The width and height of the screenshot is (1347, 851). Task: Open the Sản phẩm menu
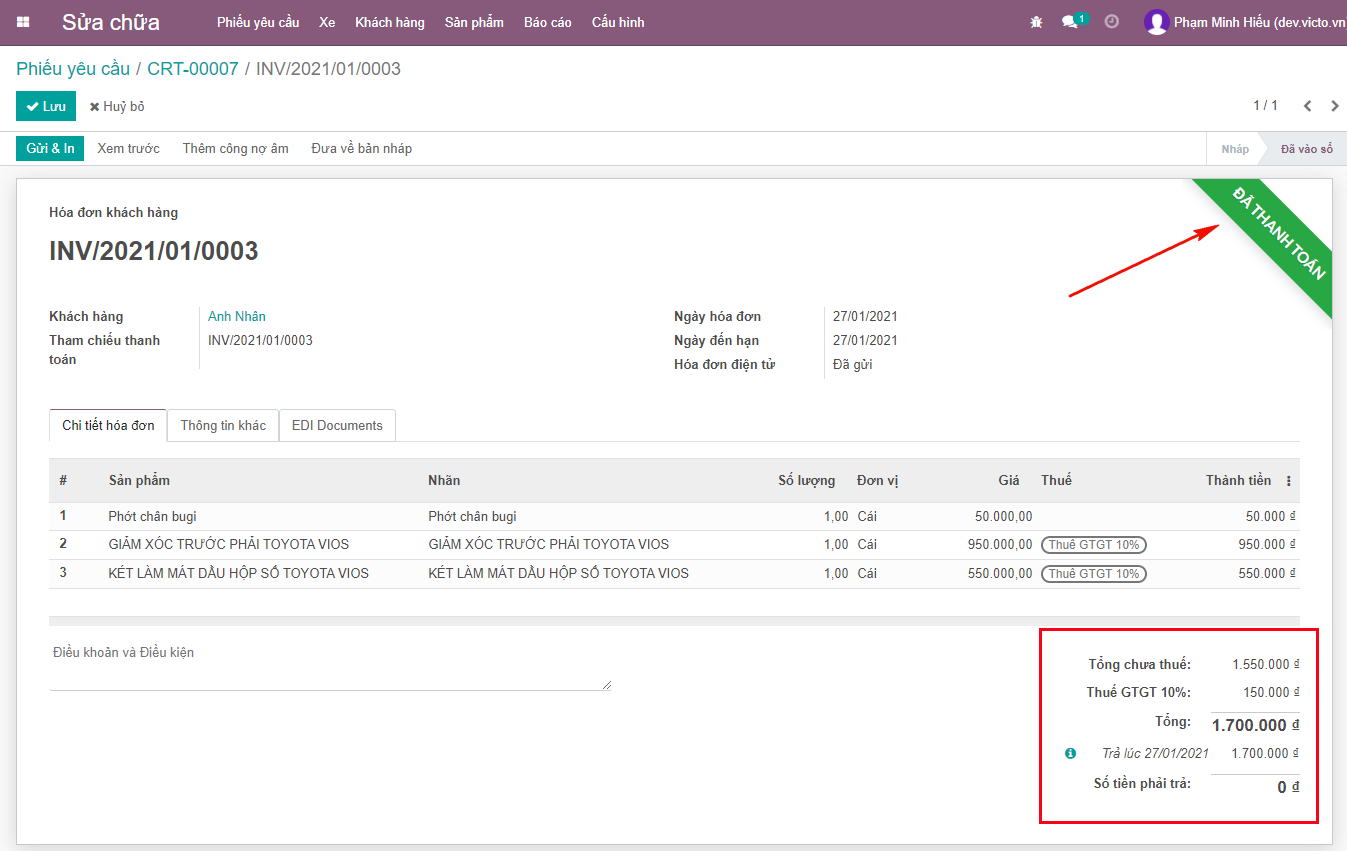(x=474, y=22)
